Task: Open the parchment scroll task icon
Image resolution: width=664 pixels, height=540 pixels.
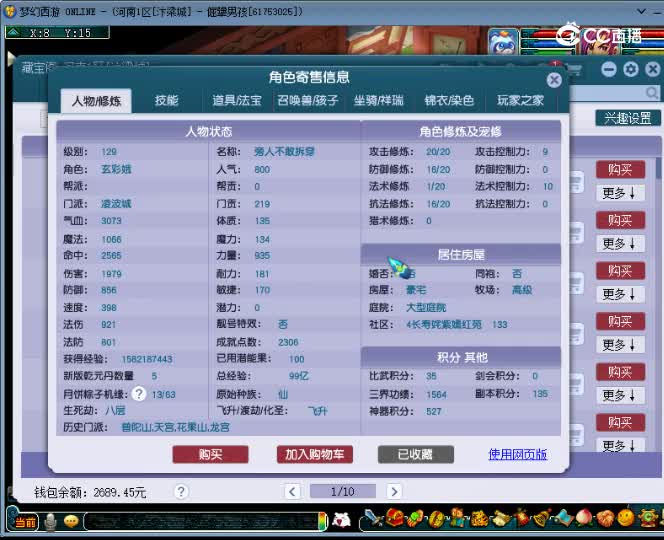Action: click(501, 518)
